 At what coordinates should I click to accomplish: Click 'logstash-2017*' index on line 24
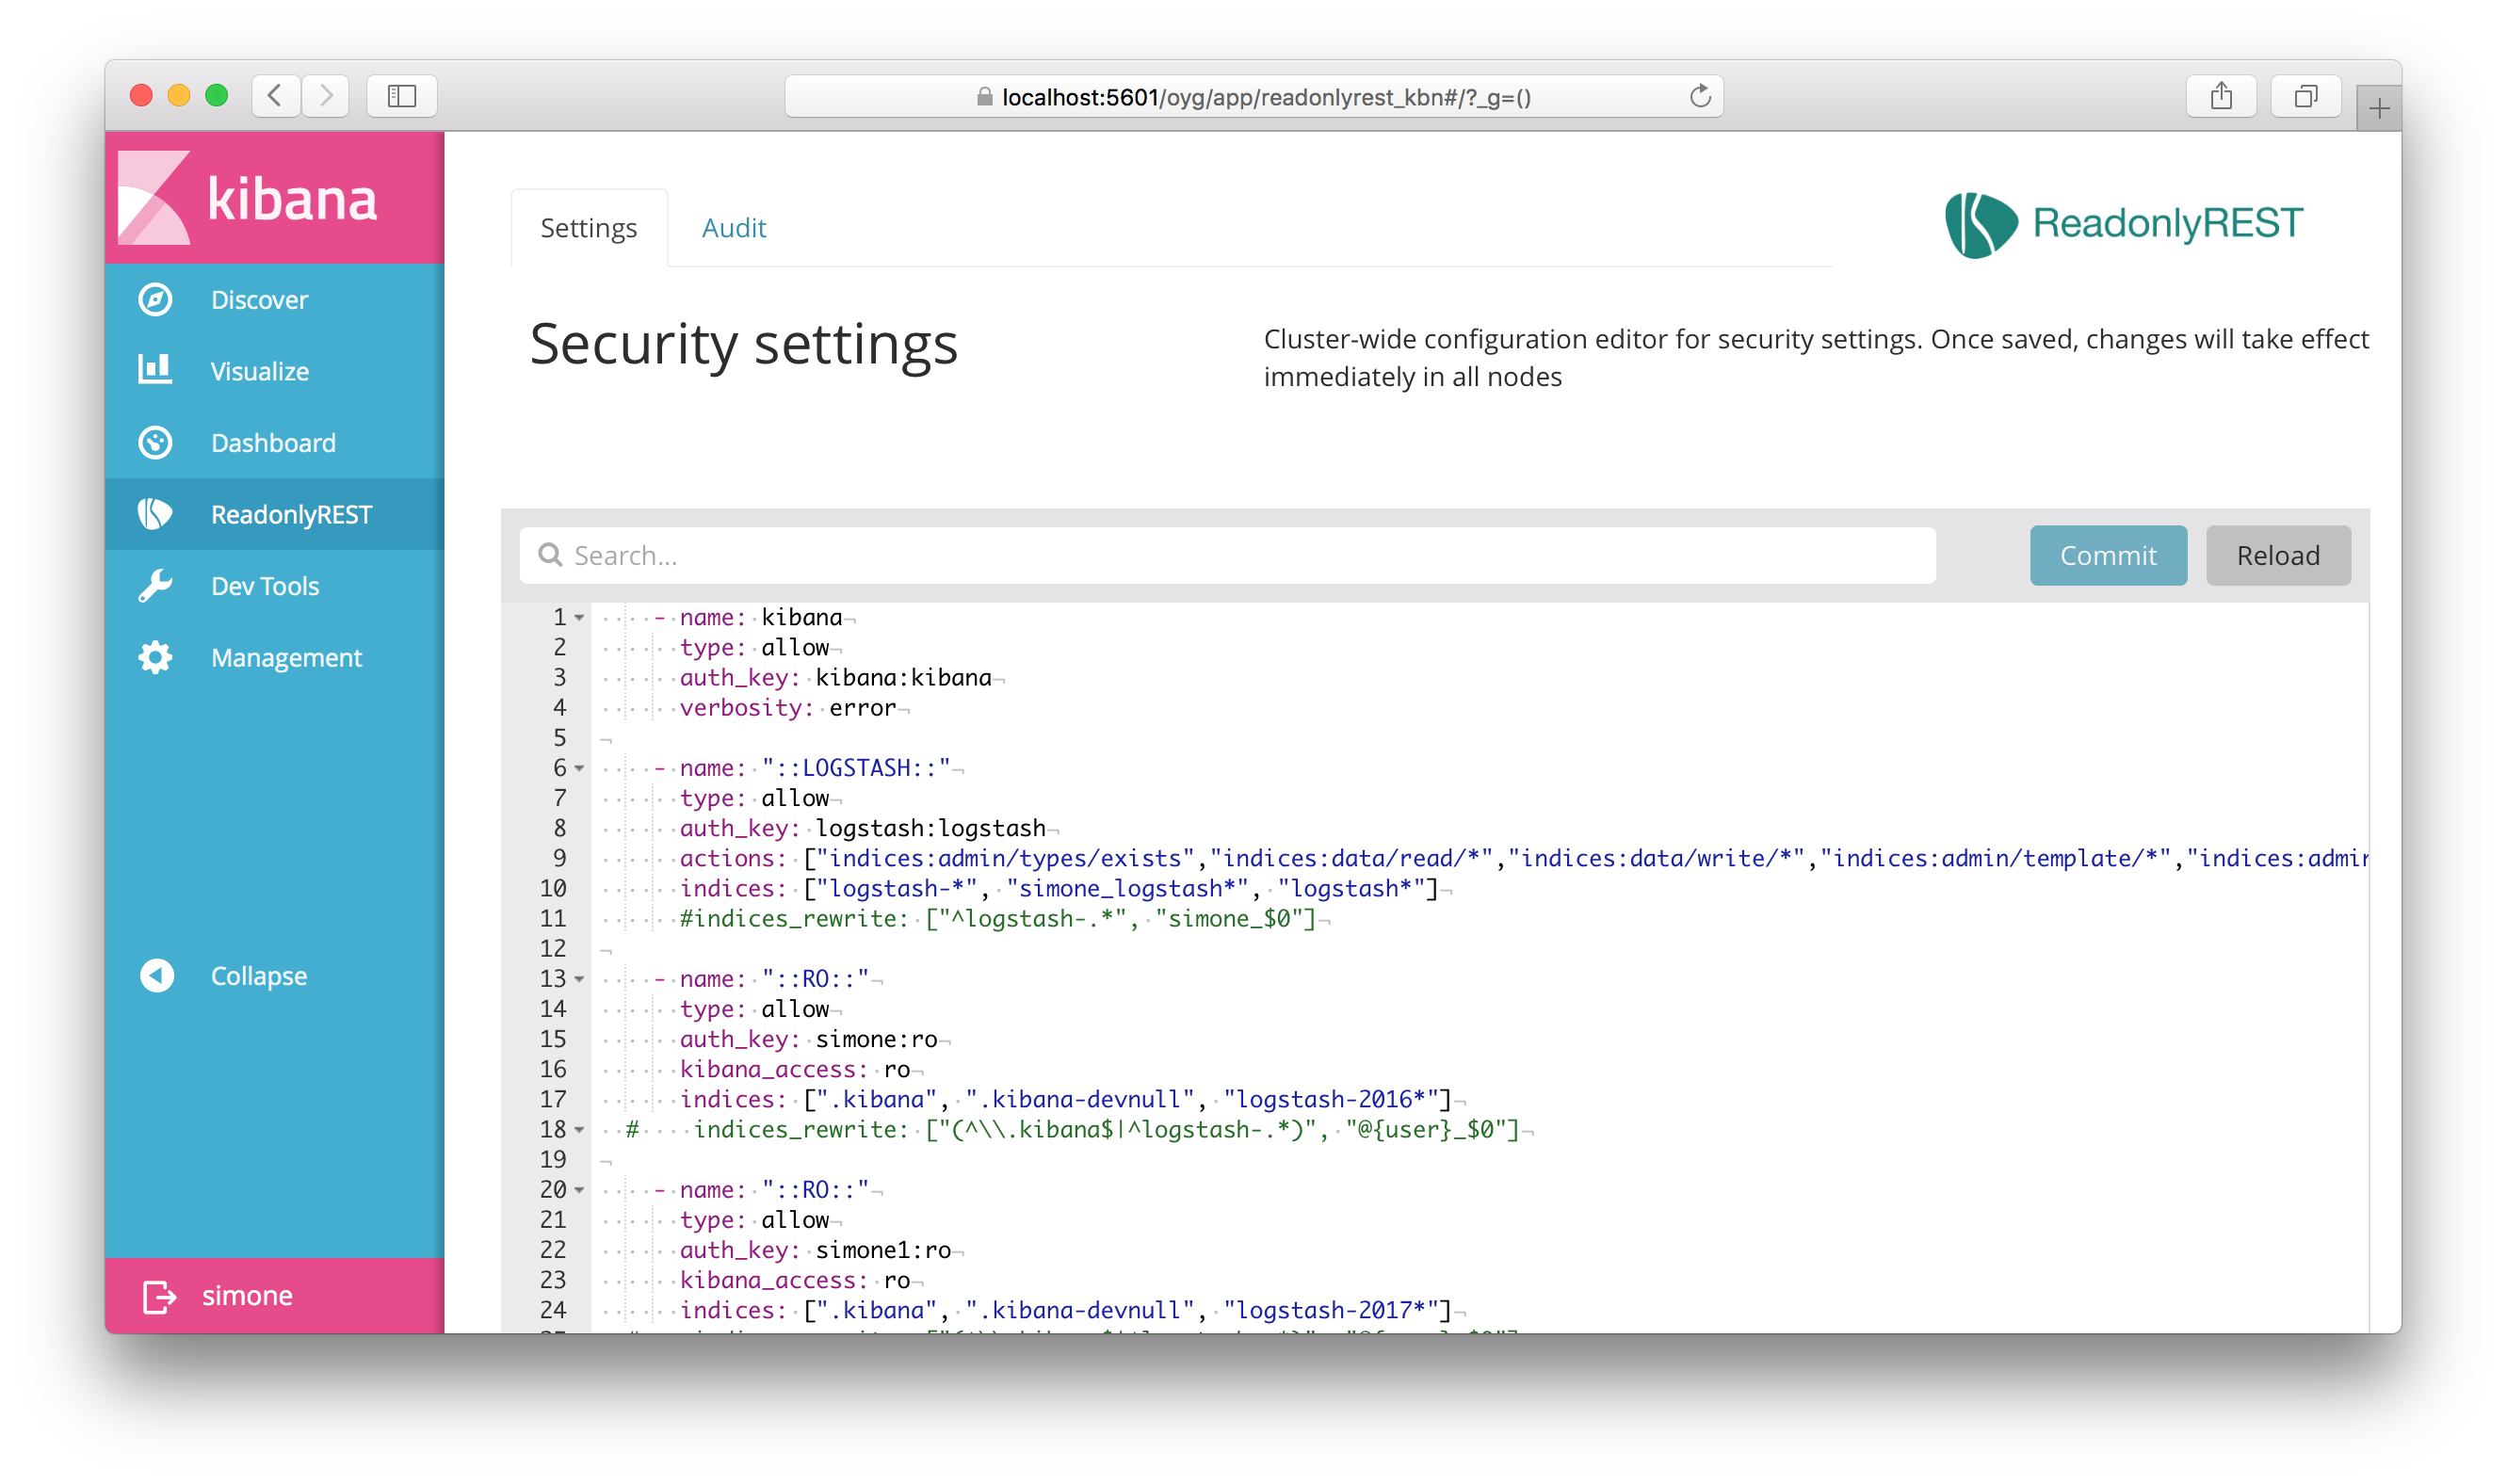[1331, 1311]
